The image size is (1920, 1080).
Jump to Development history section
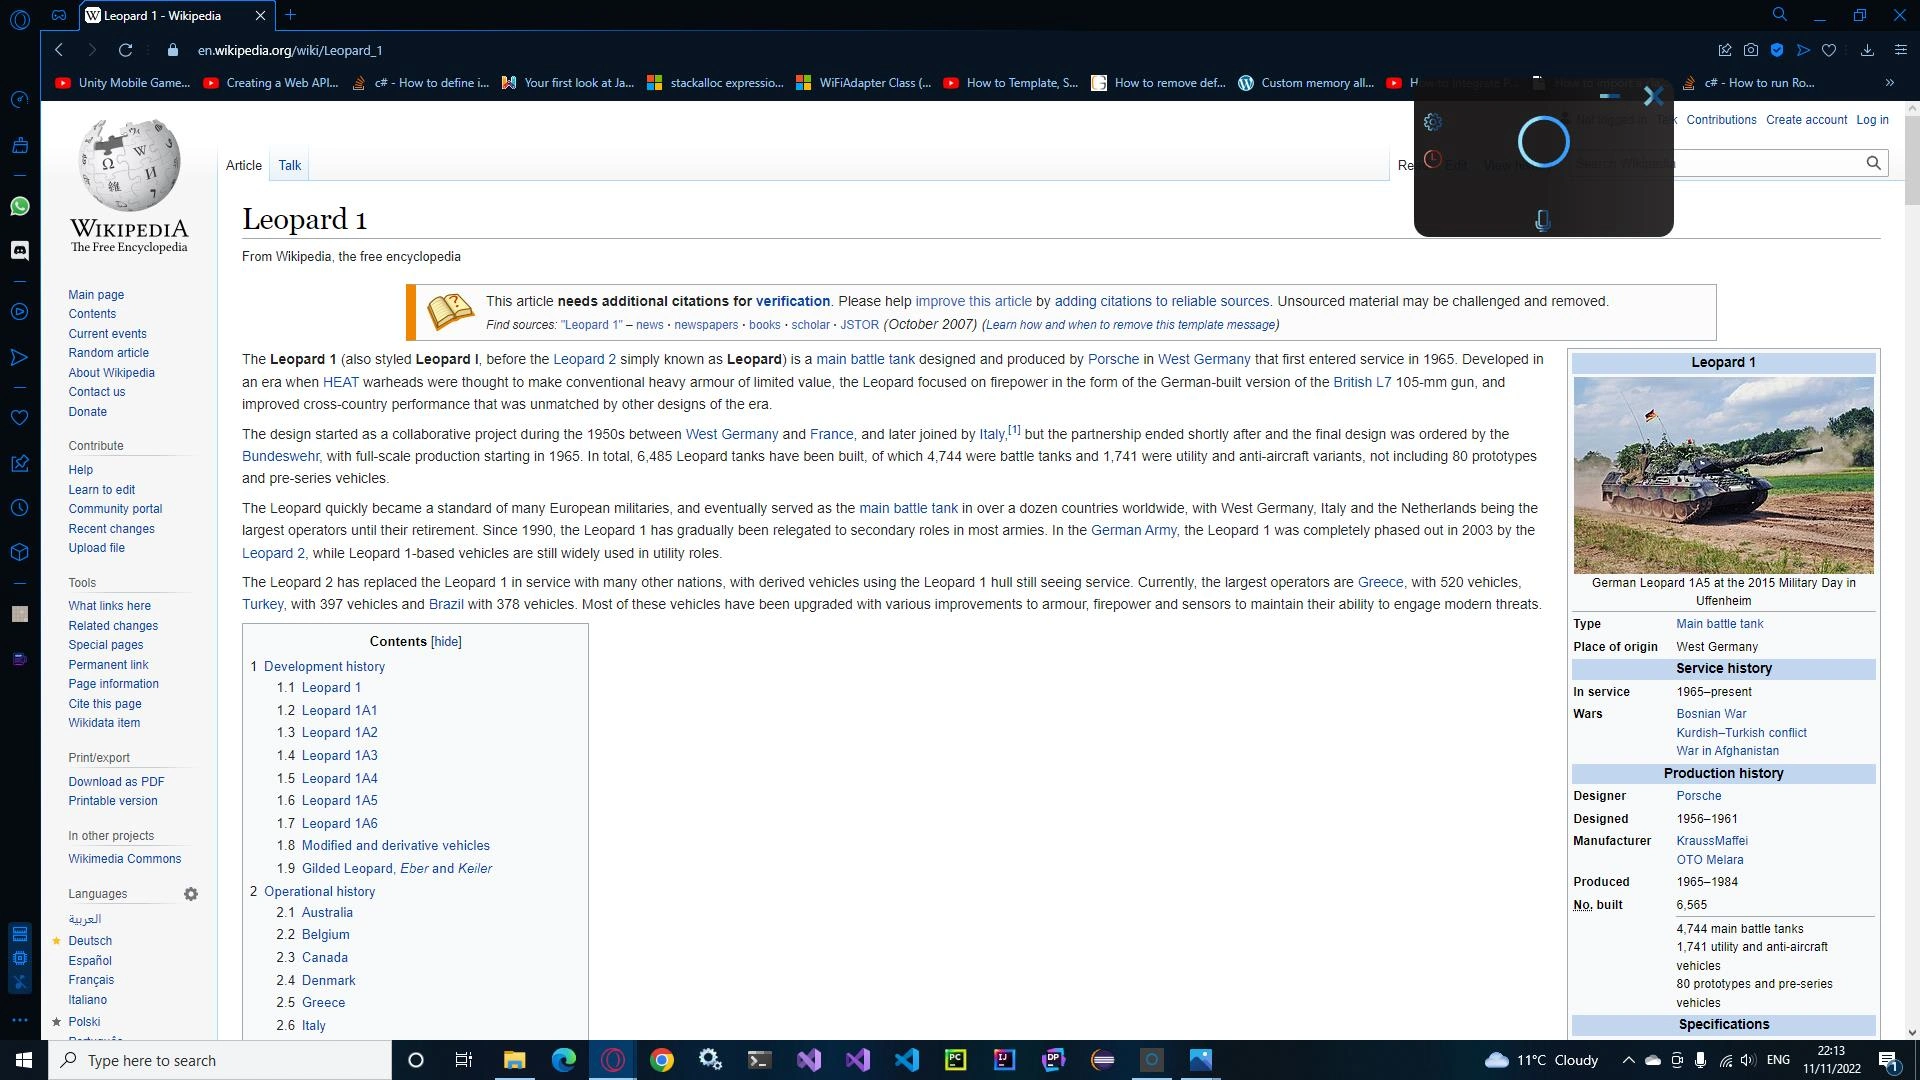[x=324, y=667]
